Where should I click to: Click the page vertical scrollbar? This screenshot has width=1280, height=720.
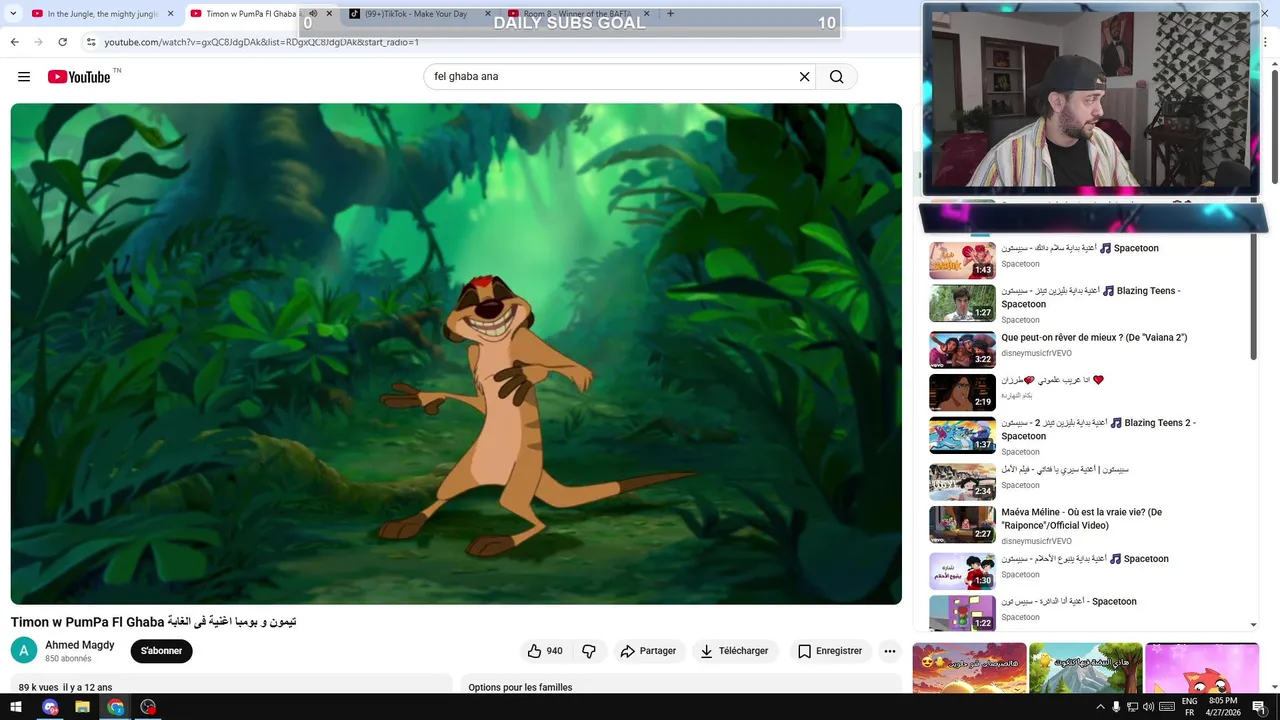(x=1274, y=125)
